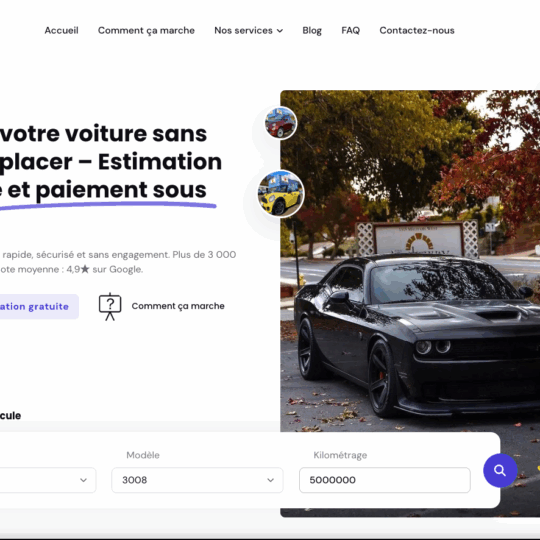Open the leftmost vehicle dropdown arrow
The width and height of the screenshot is (540, 540).
[83, 480]
